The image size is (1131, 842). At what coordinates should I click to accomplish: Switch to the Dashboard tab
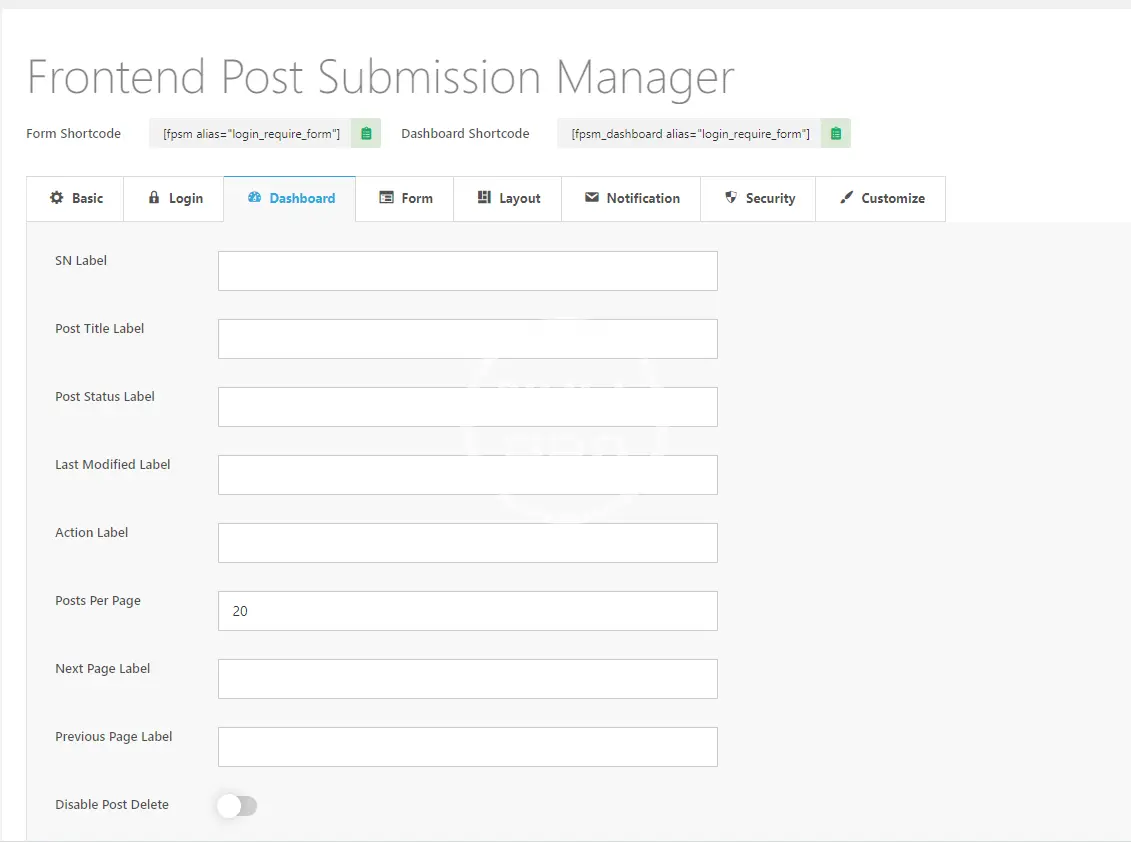tap(290, 198)
